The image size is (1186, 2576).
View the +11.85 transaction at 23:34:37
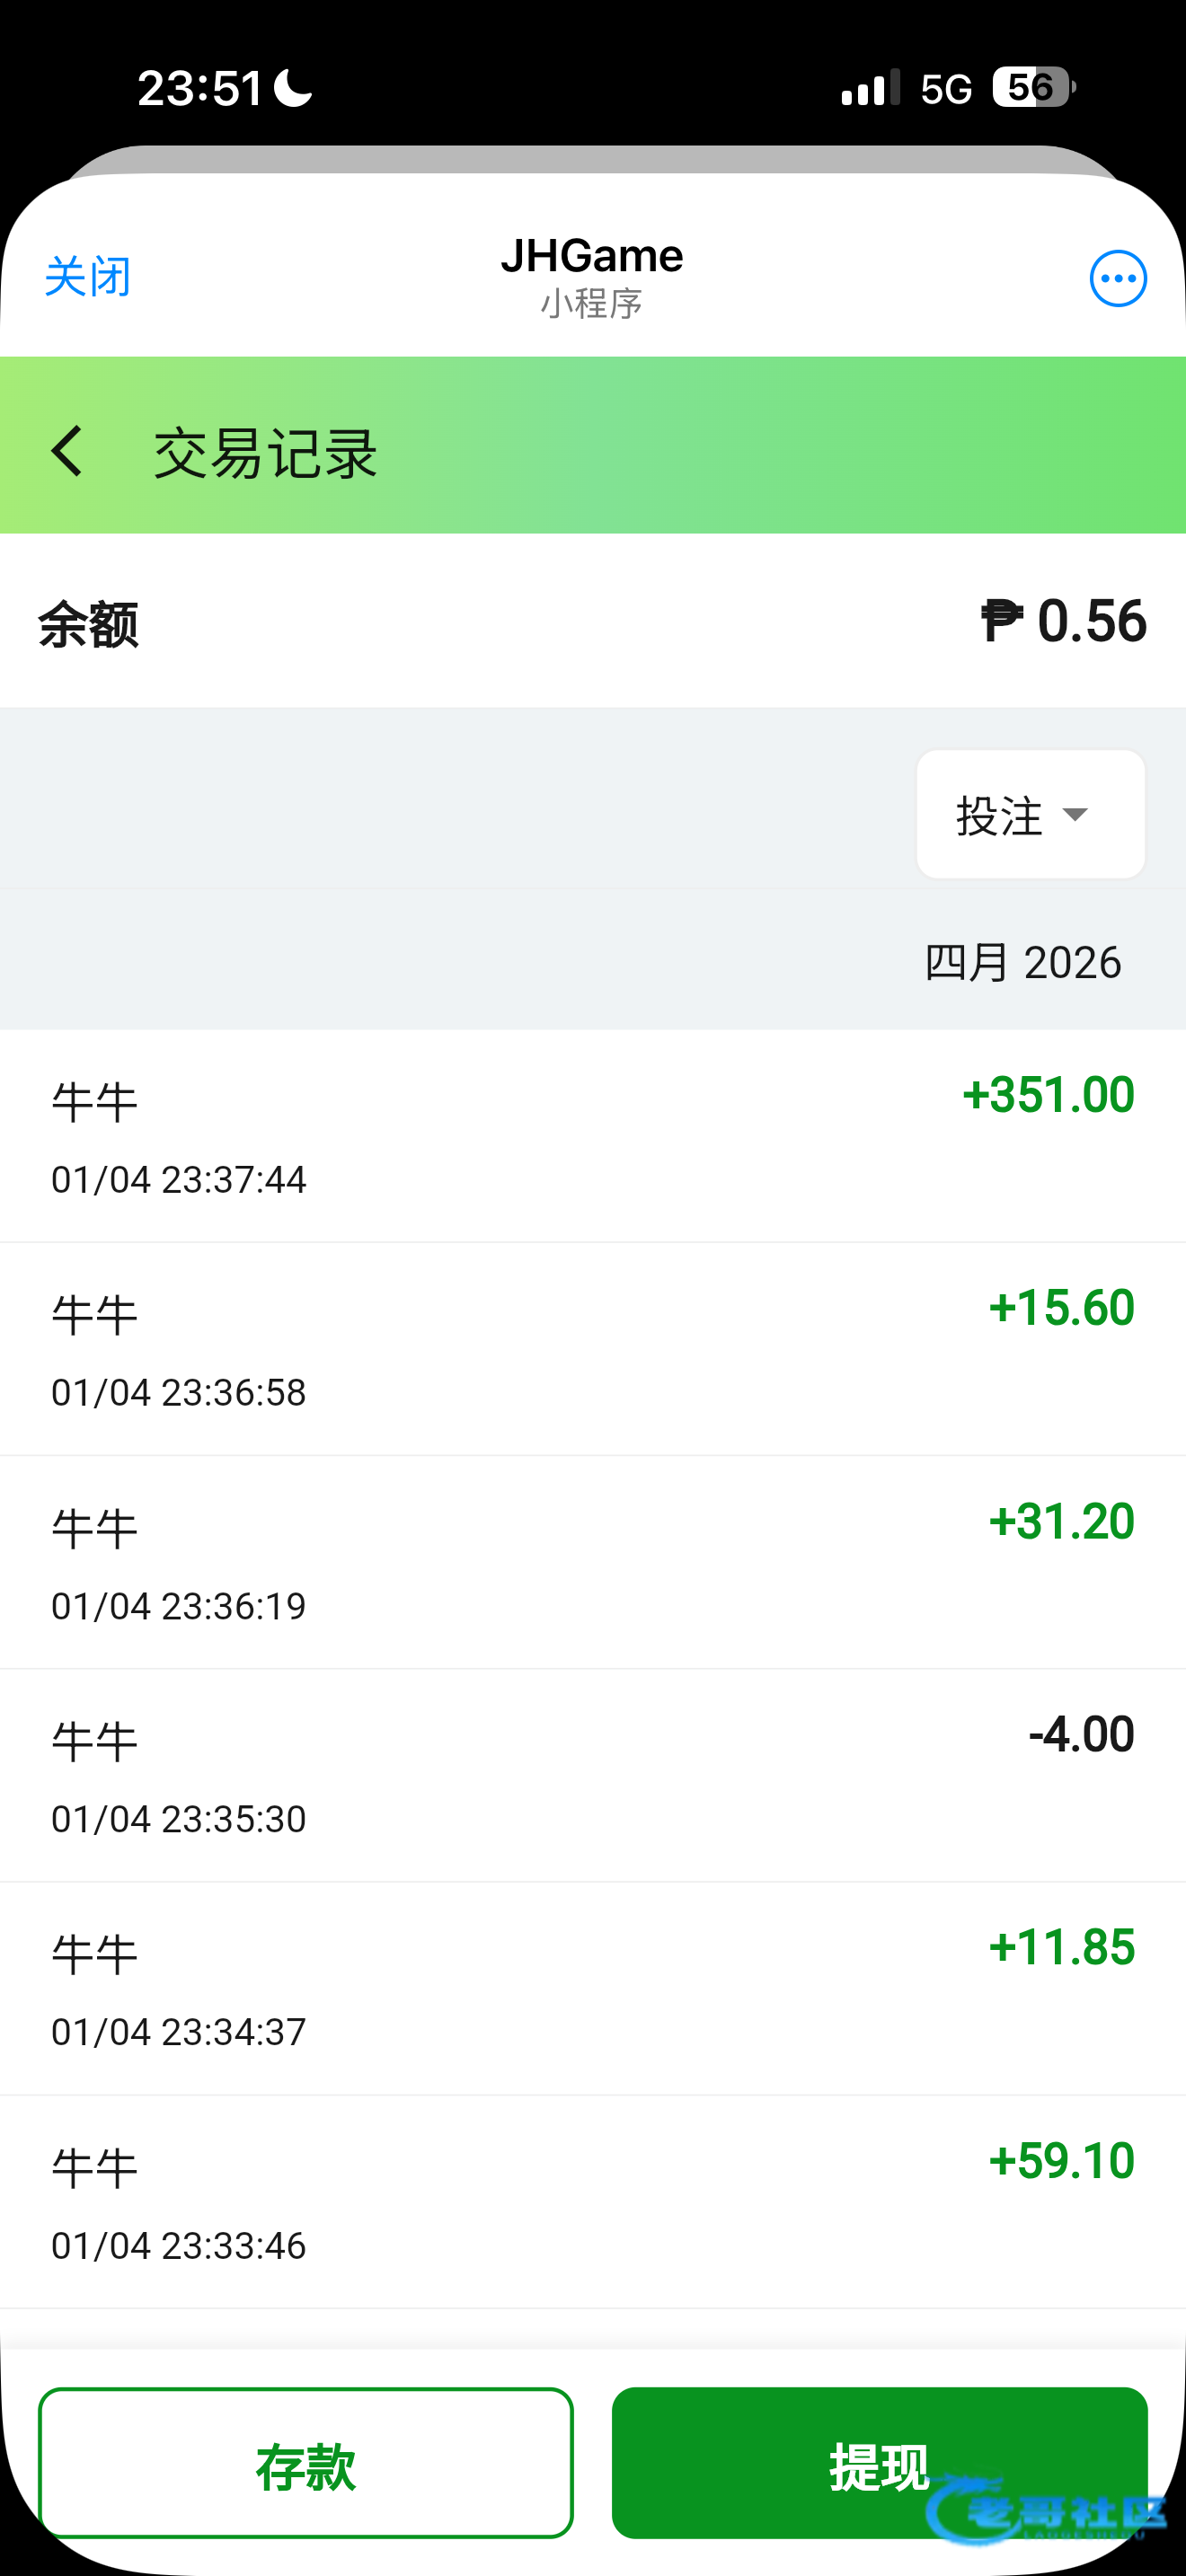(593, 1988)
